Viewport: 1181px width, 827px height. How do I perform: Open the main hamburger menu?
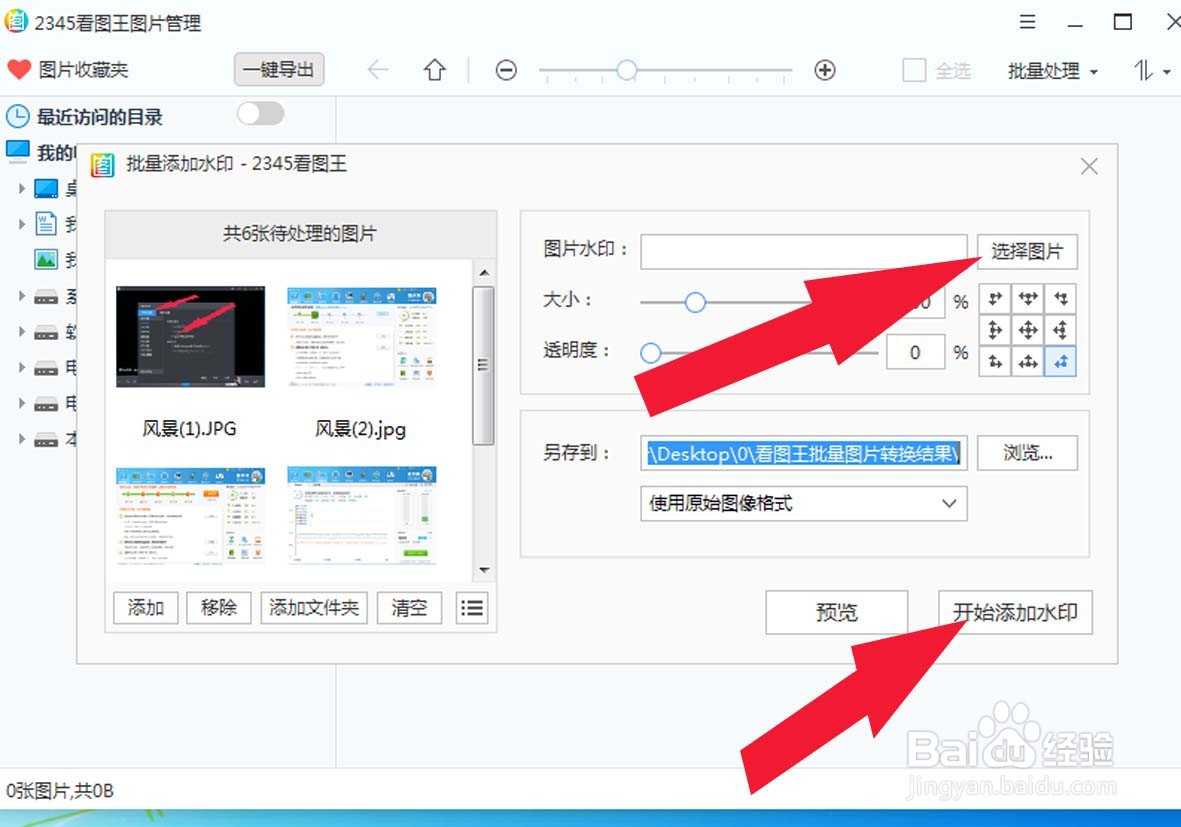coord(1027,22)
